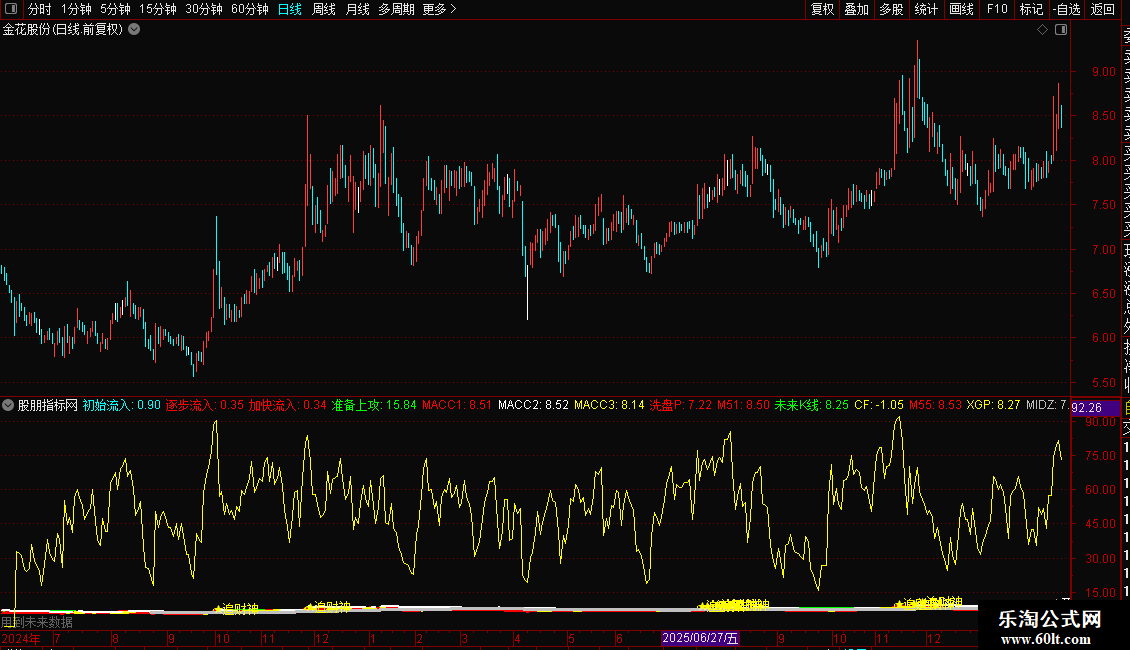
Task: Click the 加快流入: 0.34 value
Action: 288,405
